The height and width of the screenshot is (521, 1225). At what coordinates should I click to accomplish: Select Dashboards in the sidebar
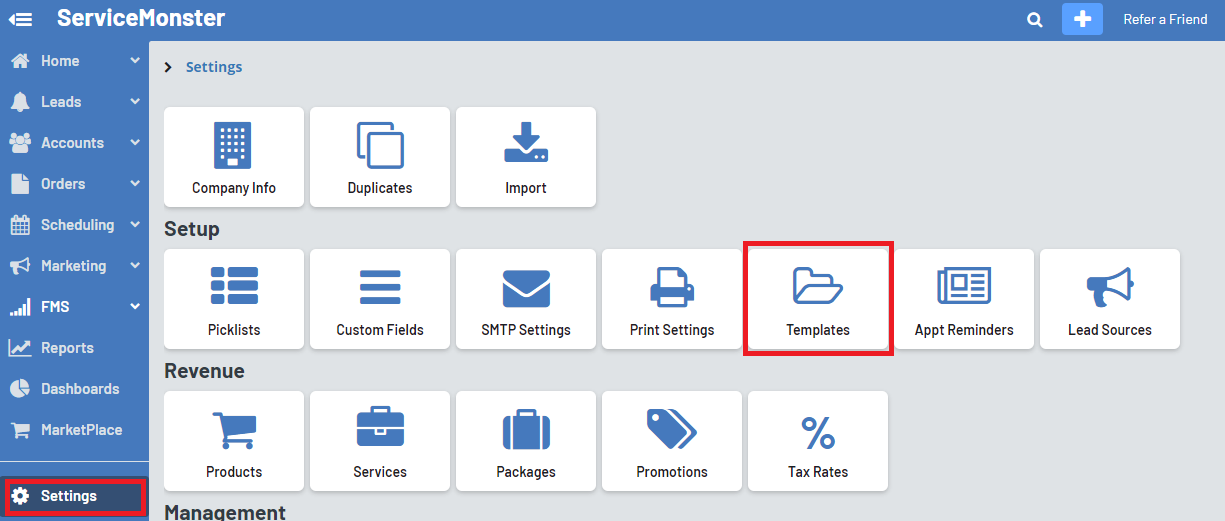click(79, 389)
